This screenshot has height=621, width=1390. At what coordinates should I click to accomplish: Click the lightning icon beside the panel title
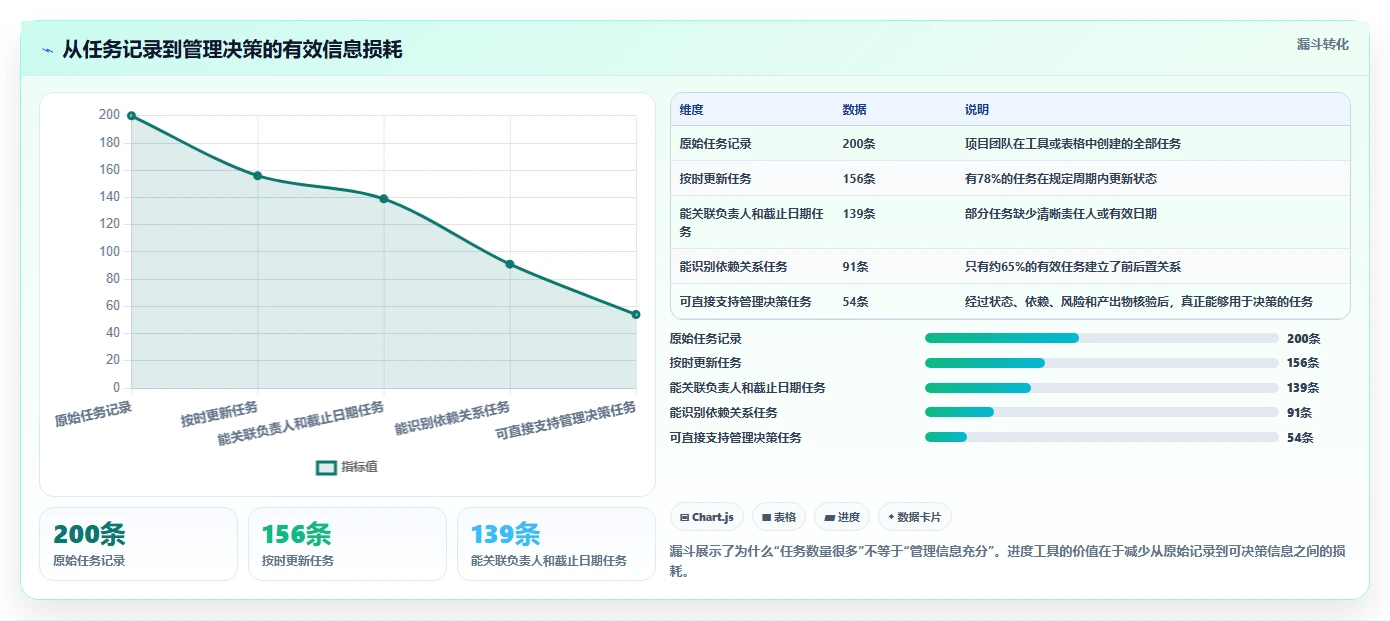point(48,50)
